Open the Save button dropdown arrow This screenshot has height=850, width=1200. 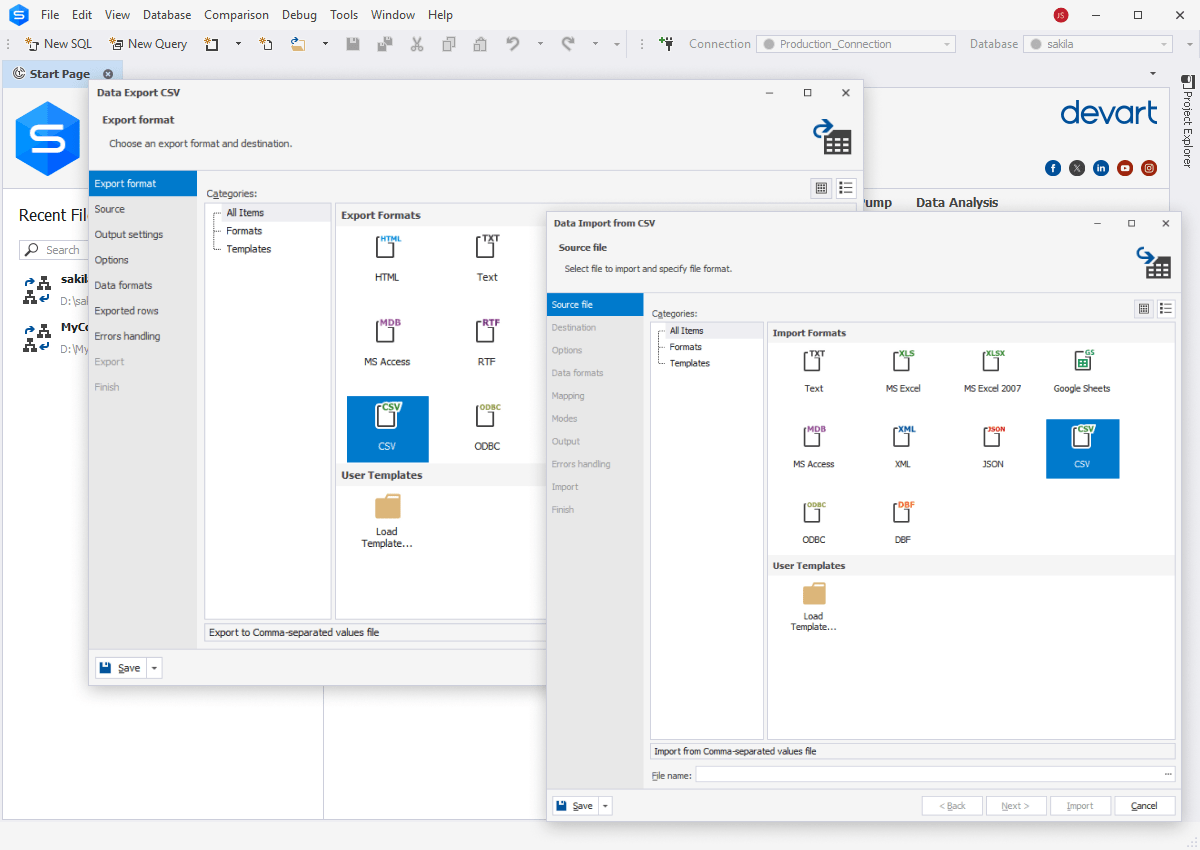click(x=604, y=805)
